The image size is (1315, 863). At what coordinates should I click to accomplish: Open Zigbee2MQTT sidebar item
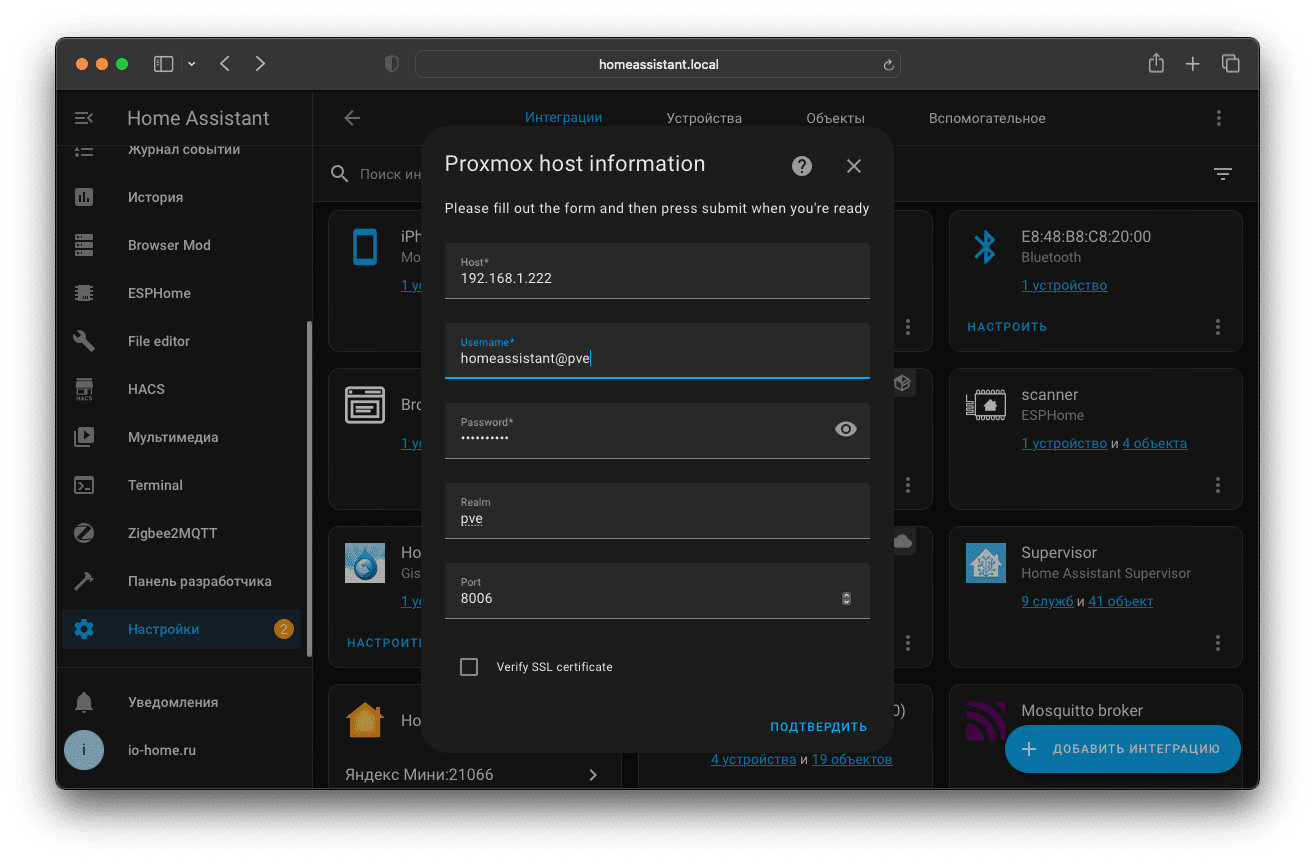pos(172,533)
